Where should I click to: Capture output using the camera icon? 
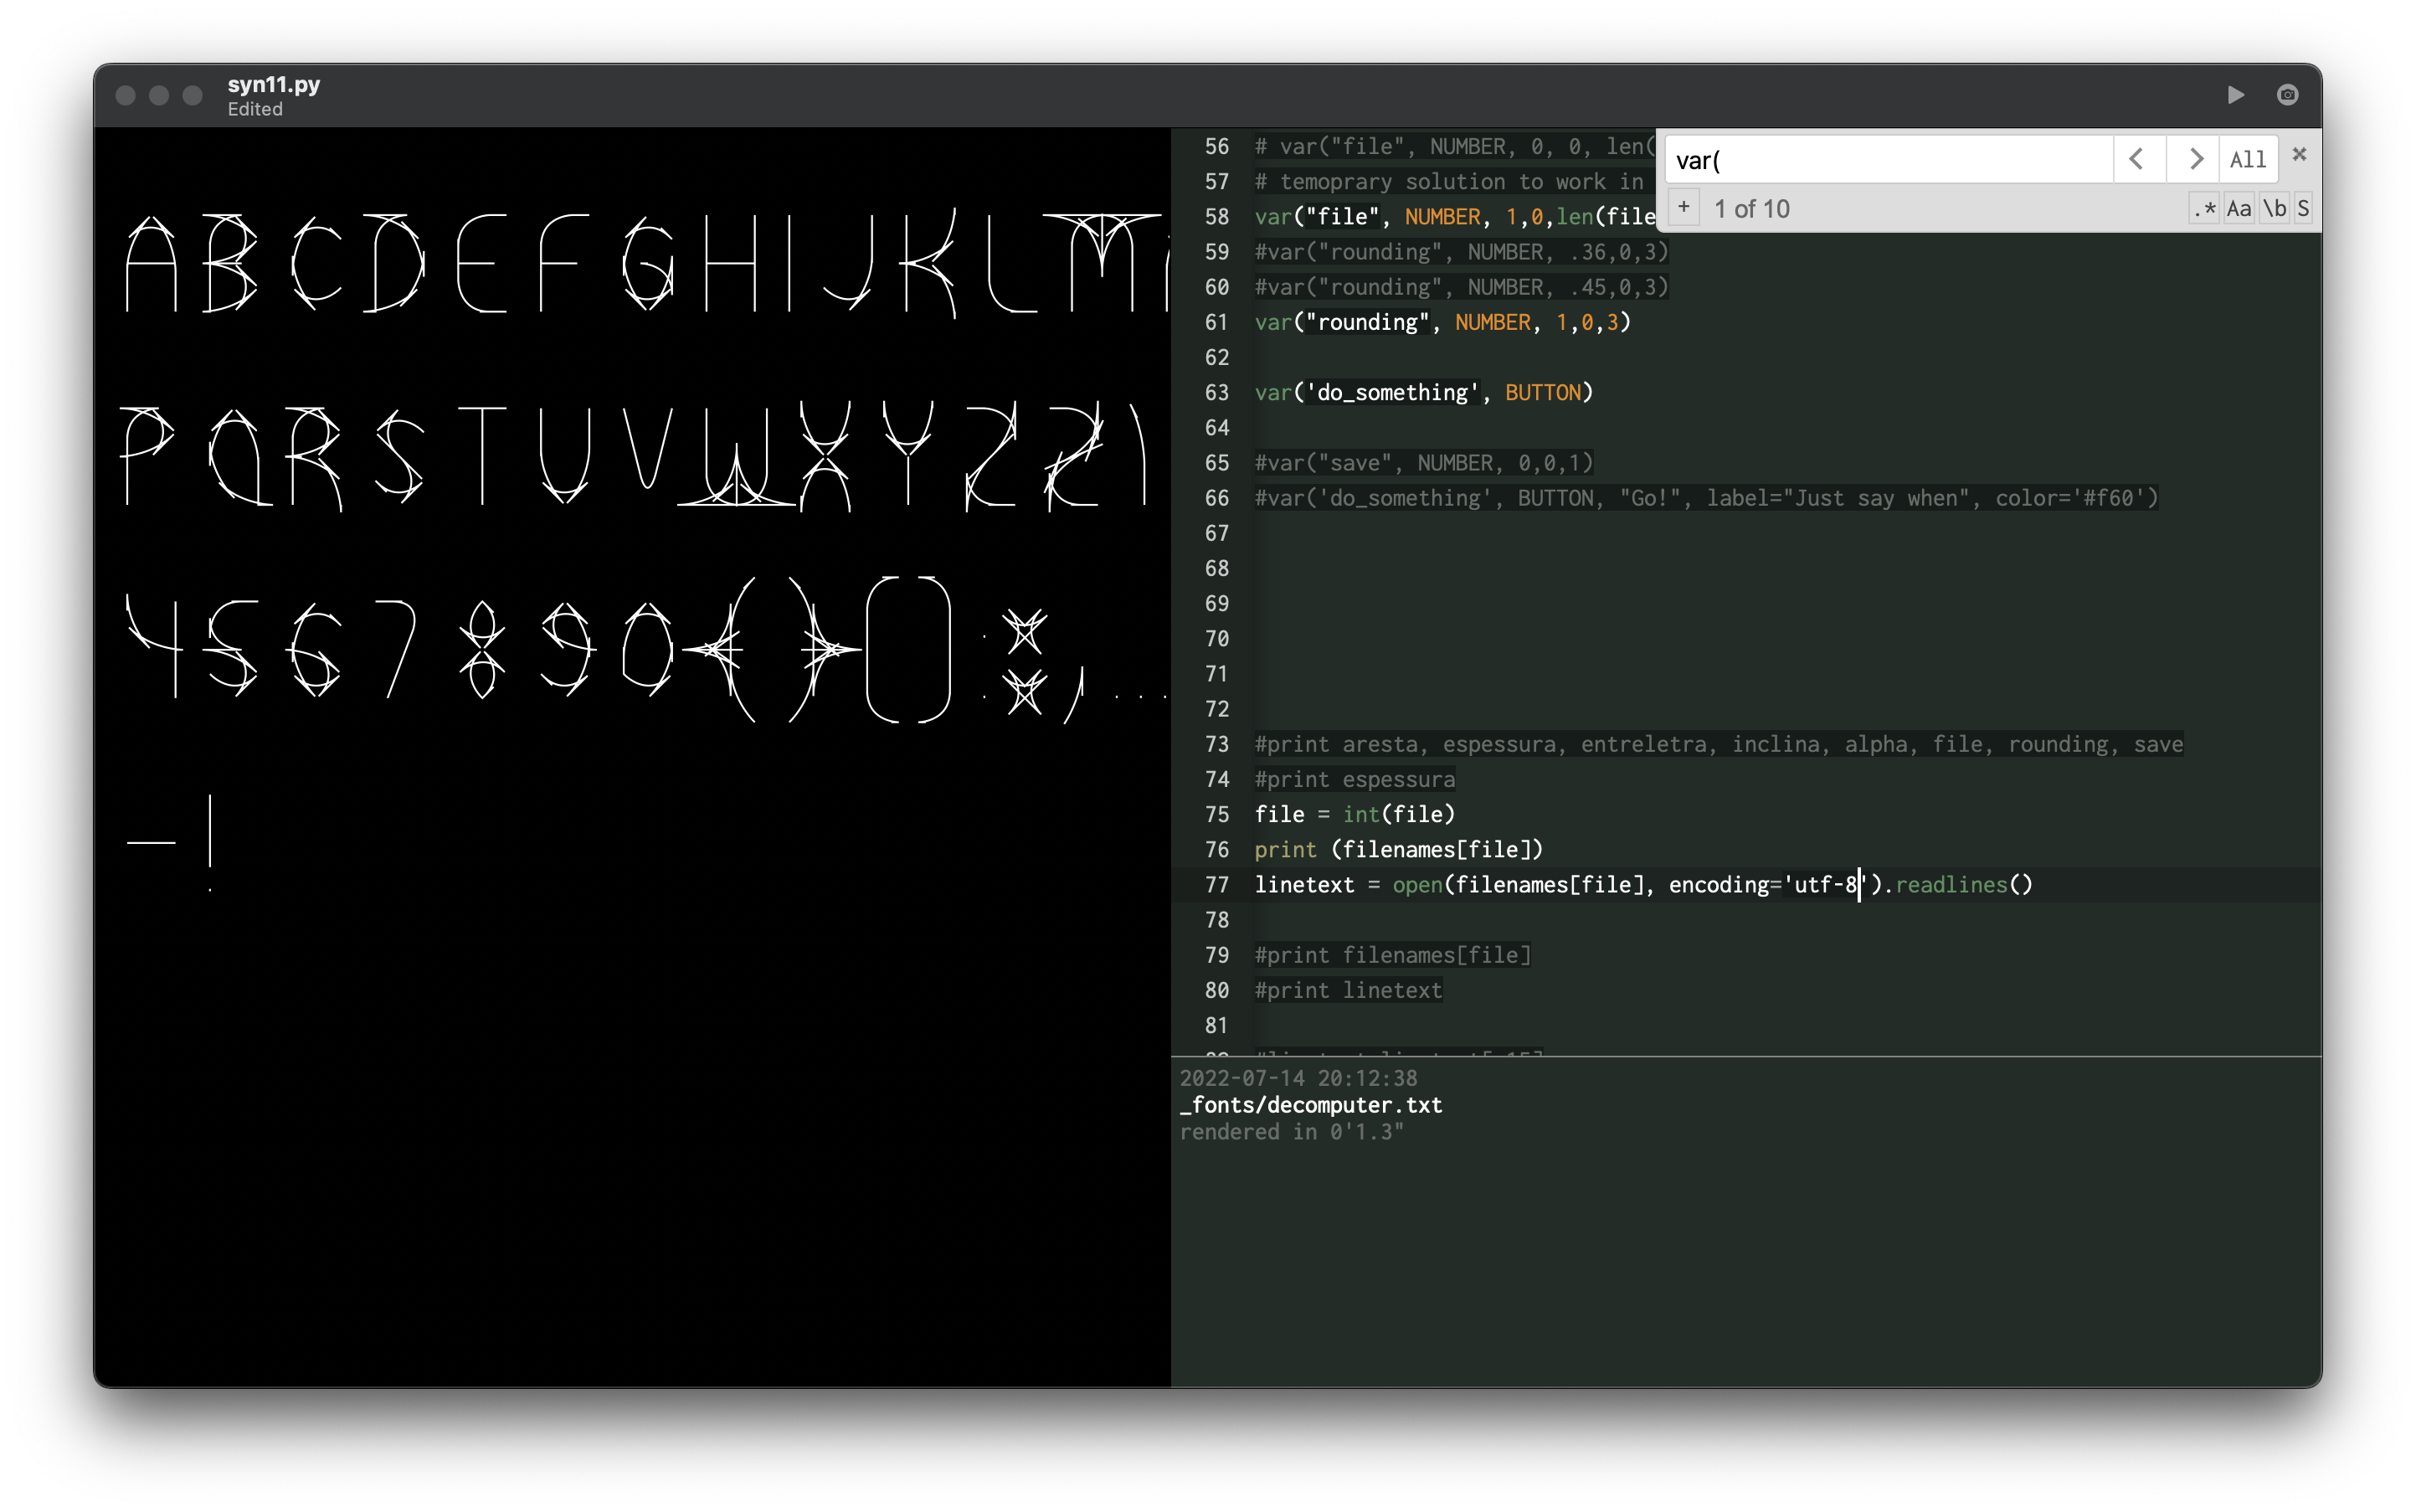(2288, 94)
